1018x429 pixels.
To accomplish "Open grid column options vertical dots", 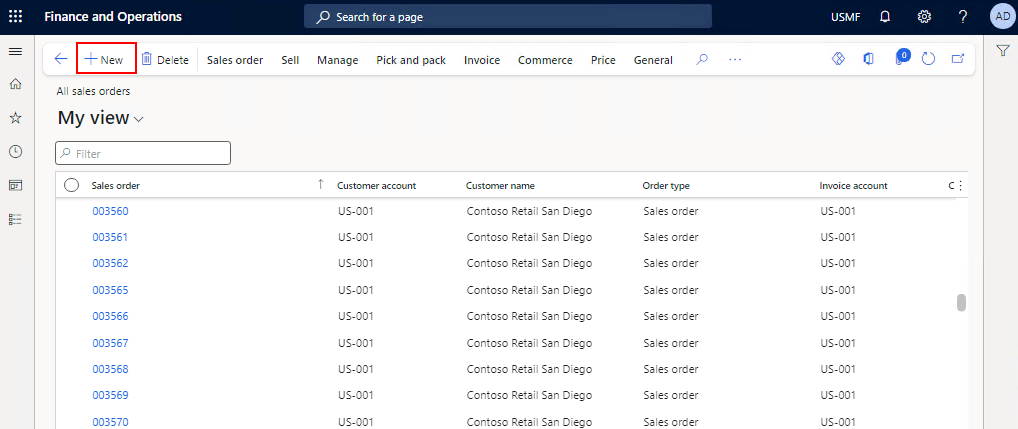I will tap(961, 186).
